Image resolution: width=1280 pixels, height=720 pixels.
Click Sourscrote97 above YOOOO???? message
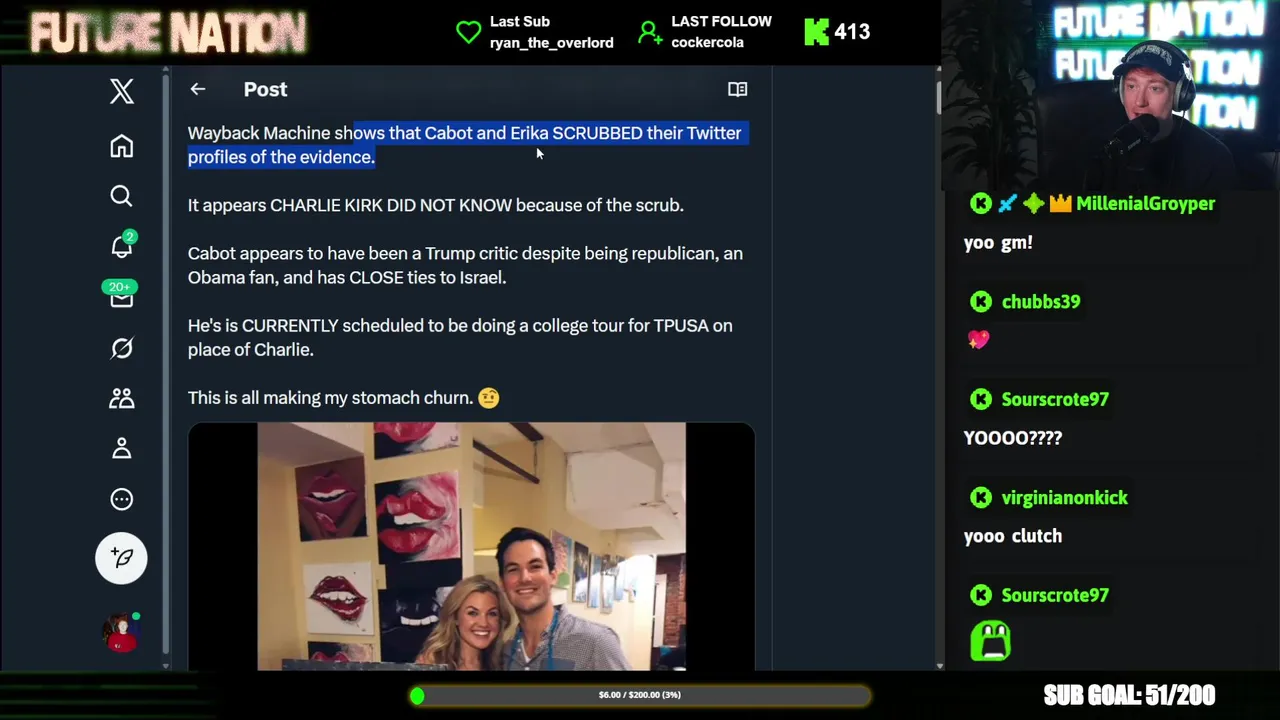click(x=1055, y=400)
